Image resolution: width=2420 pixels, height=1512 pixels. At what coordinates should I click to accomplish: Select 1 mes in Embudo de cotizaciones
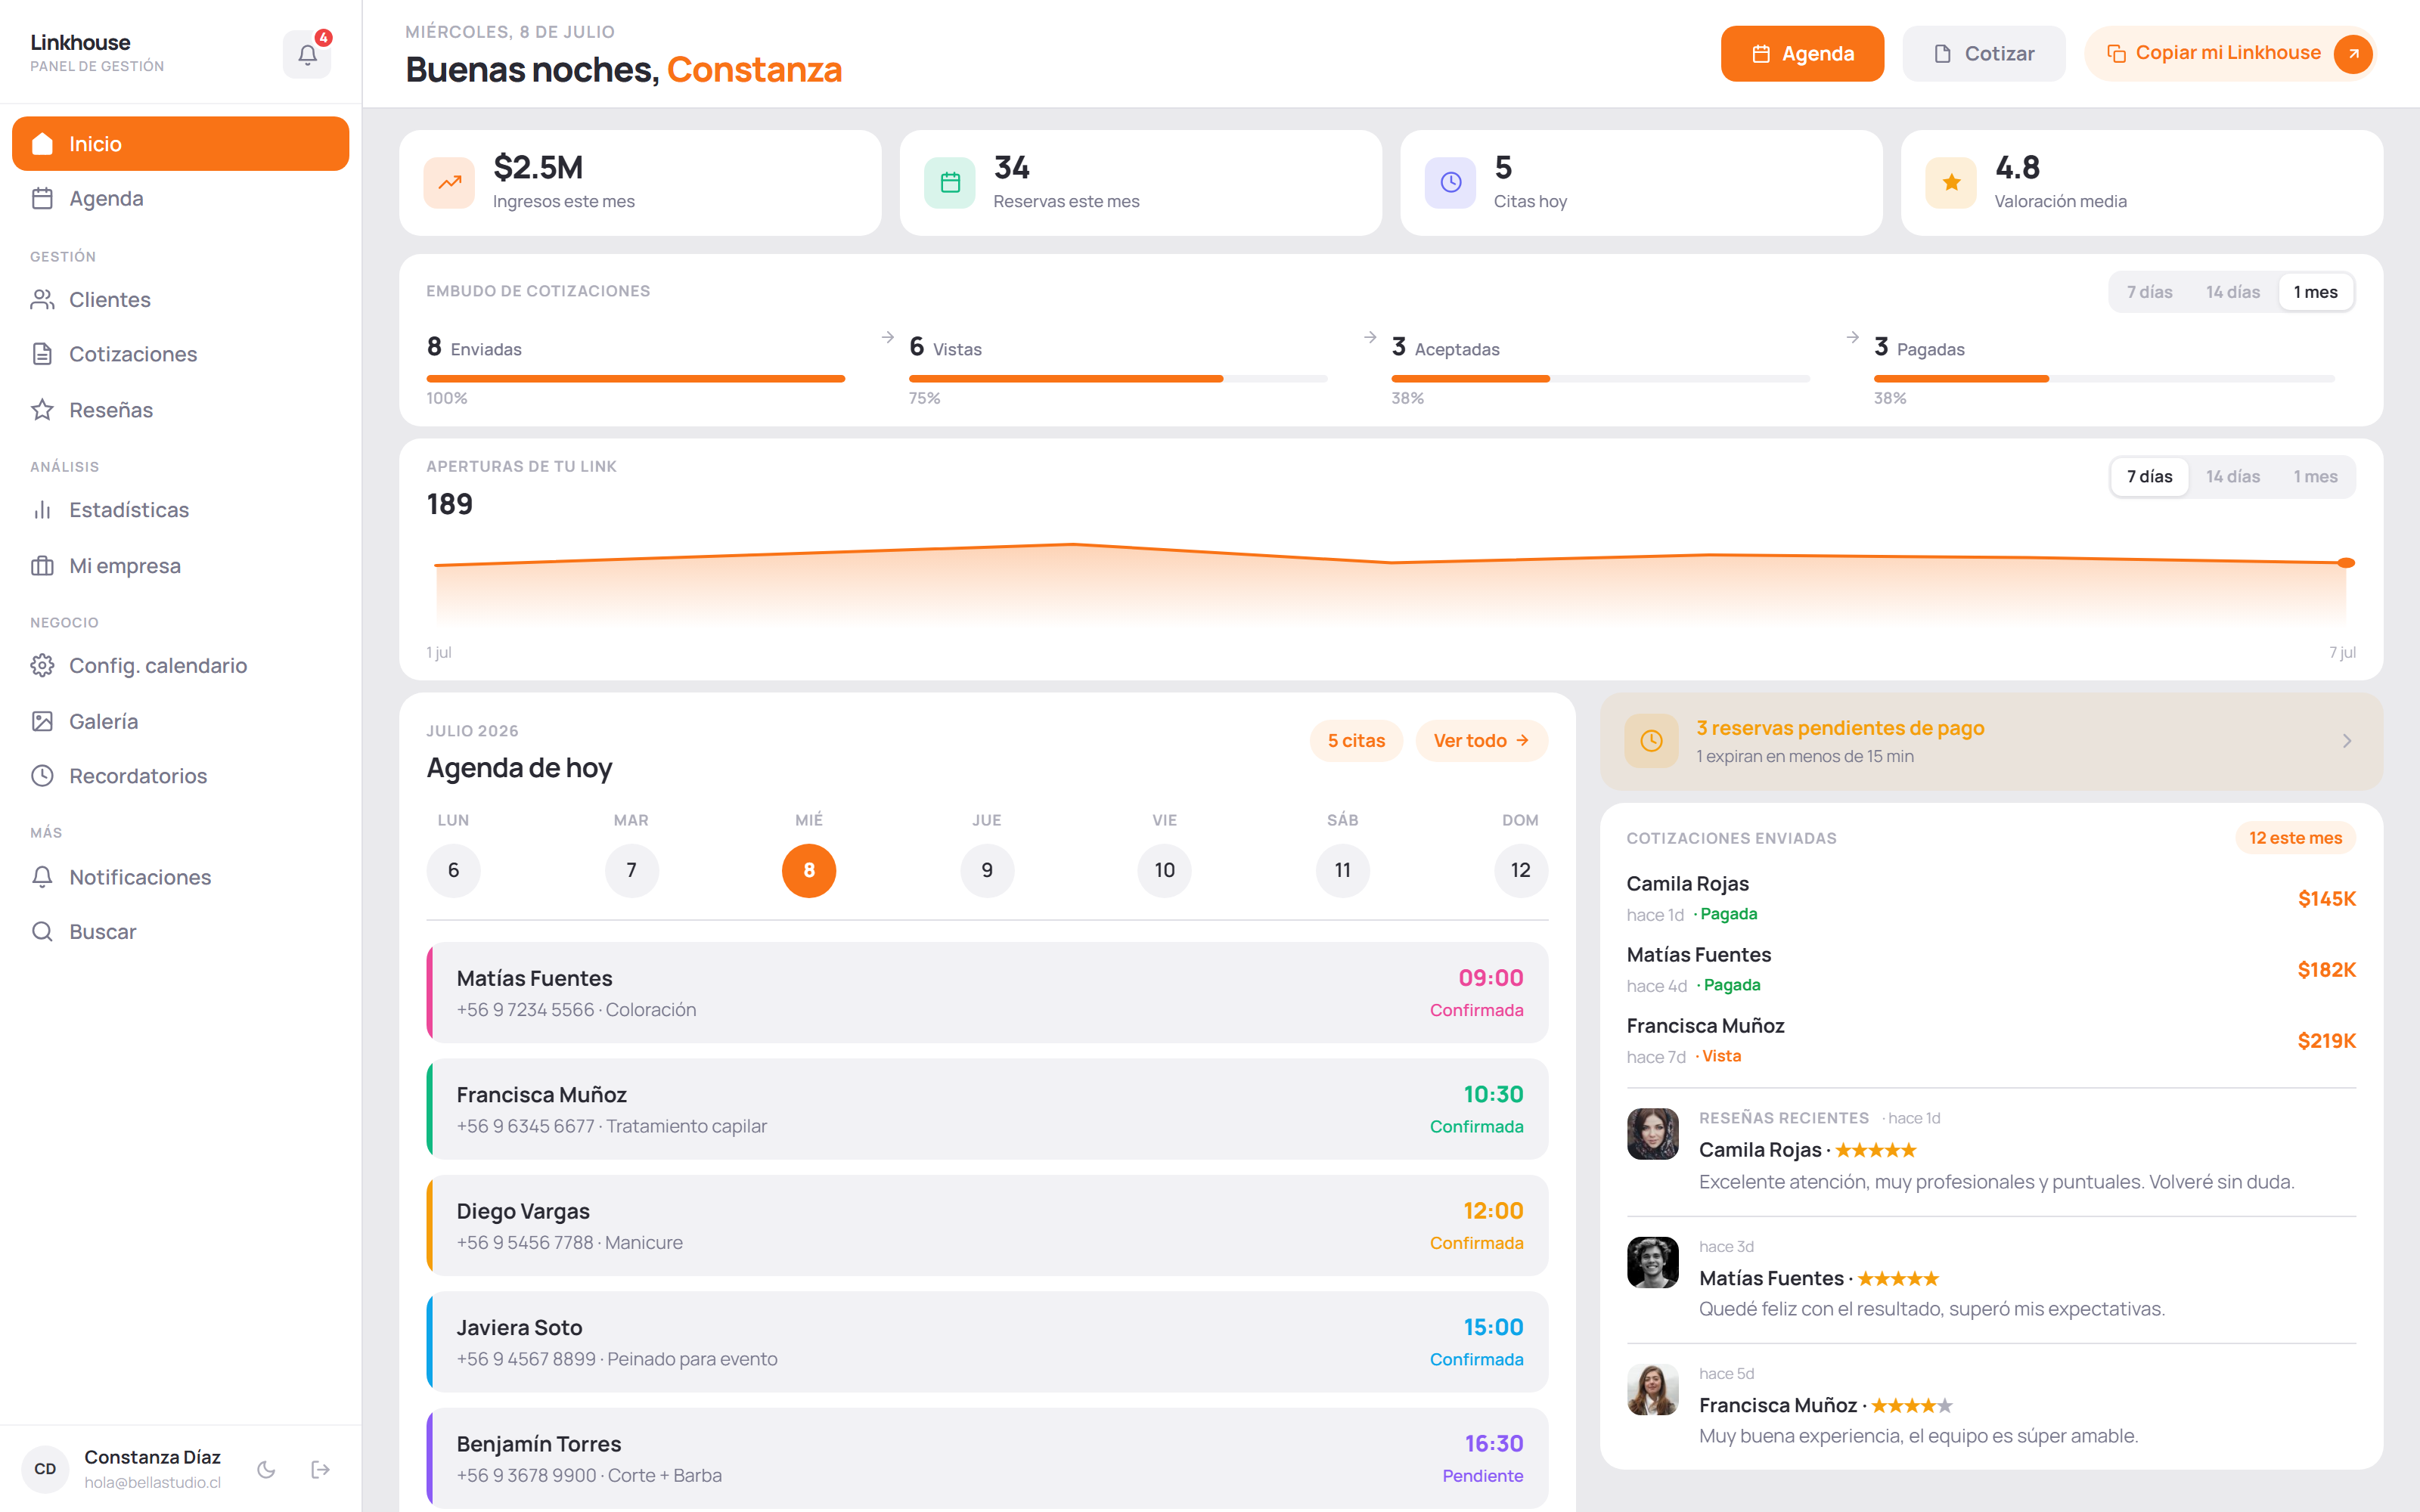coord(2315,292)
